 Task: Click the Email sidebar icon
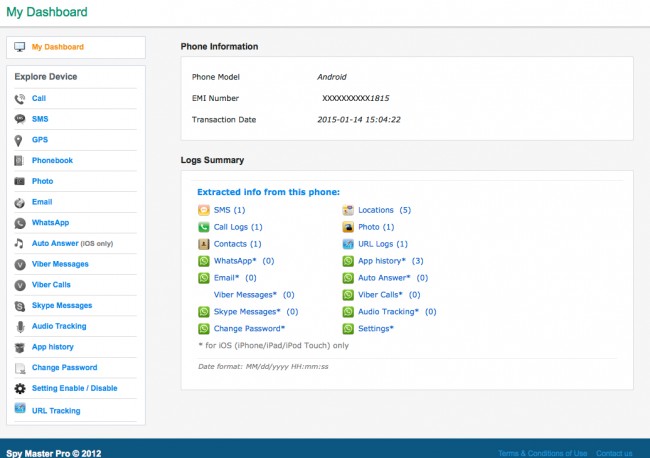[x=19, y=203]
